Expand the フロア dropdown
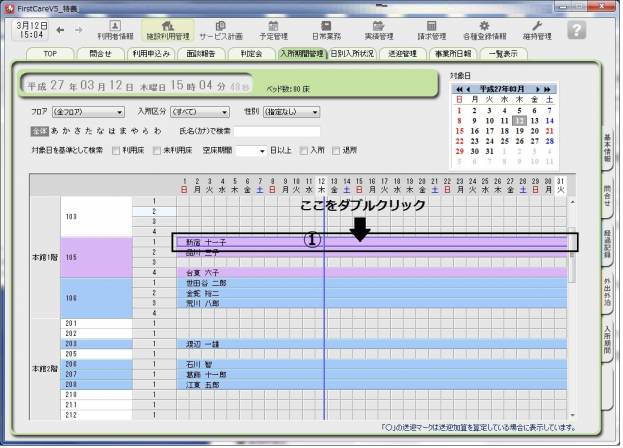Screen dimensions: 623x448 [x=91, y=113]
